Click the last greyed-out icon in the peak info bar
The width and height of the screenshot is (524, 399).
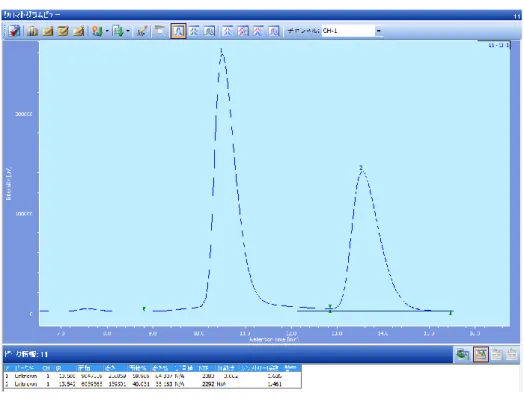[x=512, y=354]
